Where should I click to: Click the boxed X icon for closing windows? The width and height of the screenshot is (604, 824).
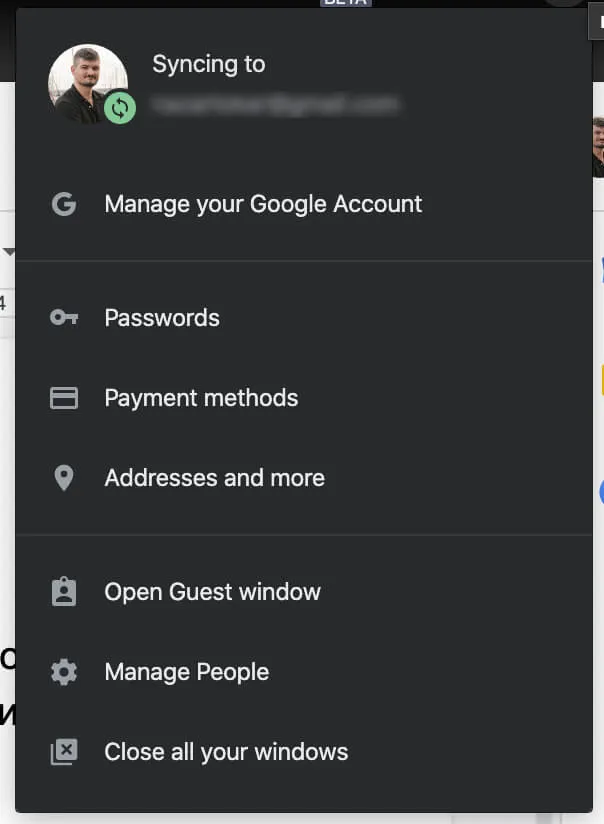(64, 751)
